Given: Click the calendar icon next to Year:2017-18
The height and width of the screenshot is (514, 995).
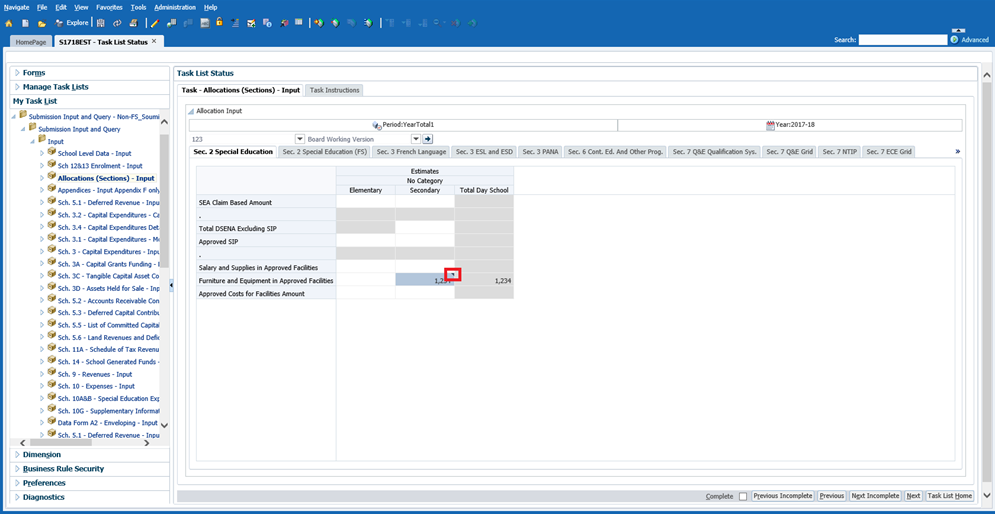Looking at the screenshot, I should click(x=770, y=125).
